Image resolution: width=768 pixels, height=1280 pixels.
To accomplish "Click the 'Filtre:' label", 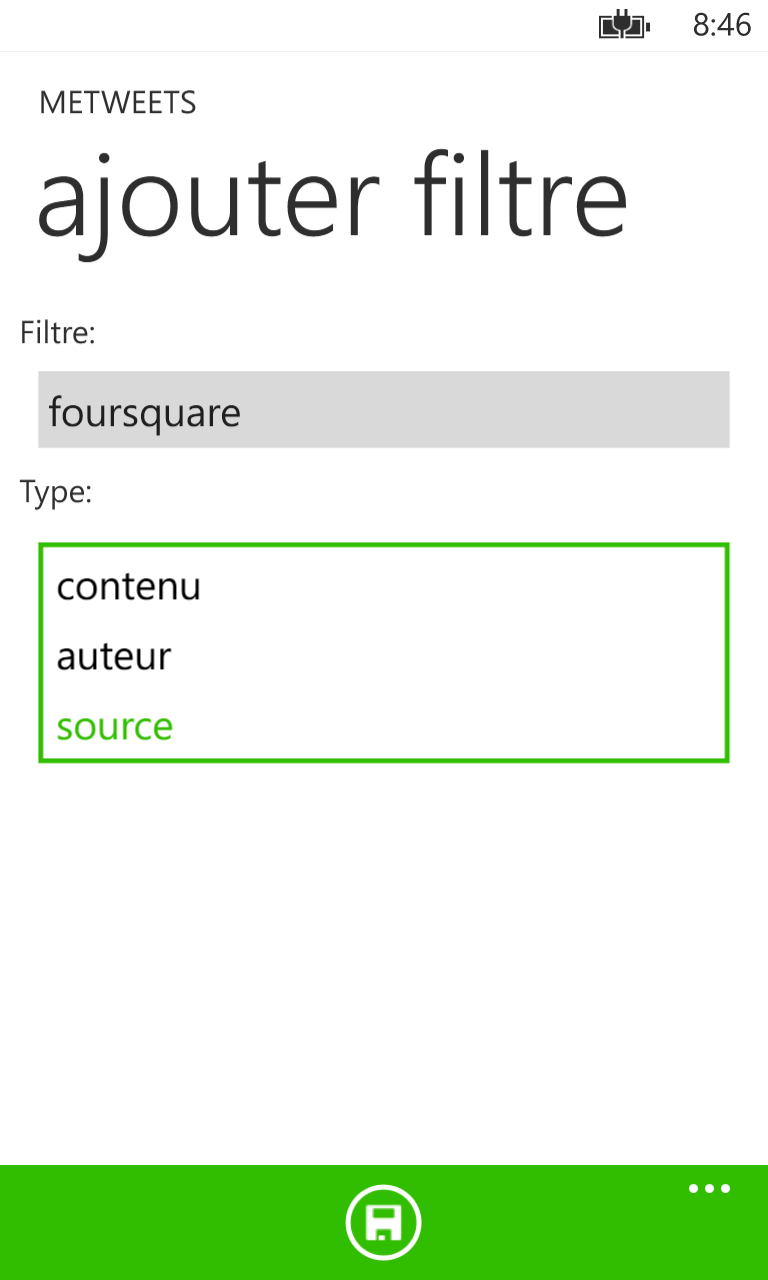I will [57, 333].
